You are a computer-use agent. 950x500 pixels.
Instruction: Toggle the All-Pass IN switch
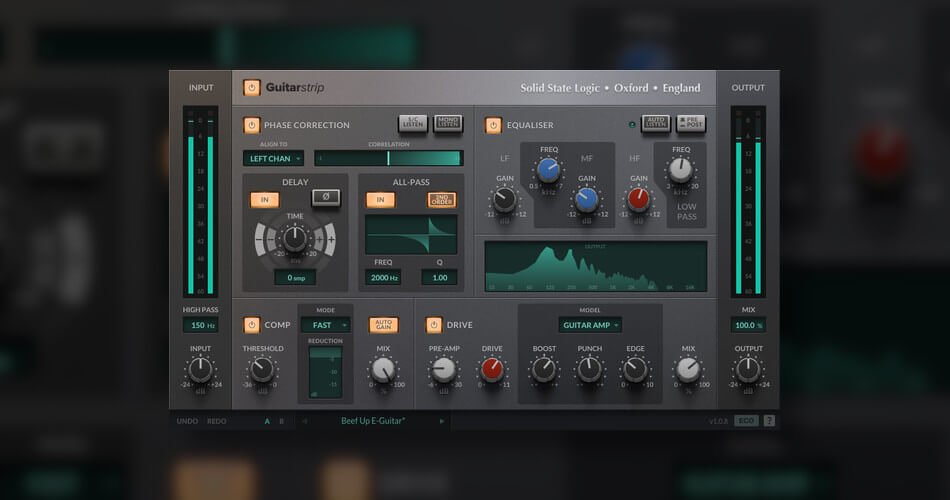coord(380,199)
